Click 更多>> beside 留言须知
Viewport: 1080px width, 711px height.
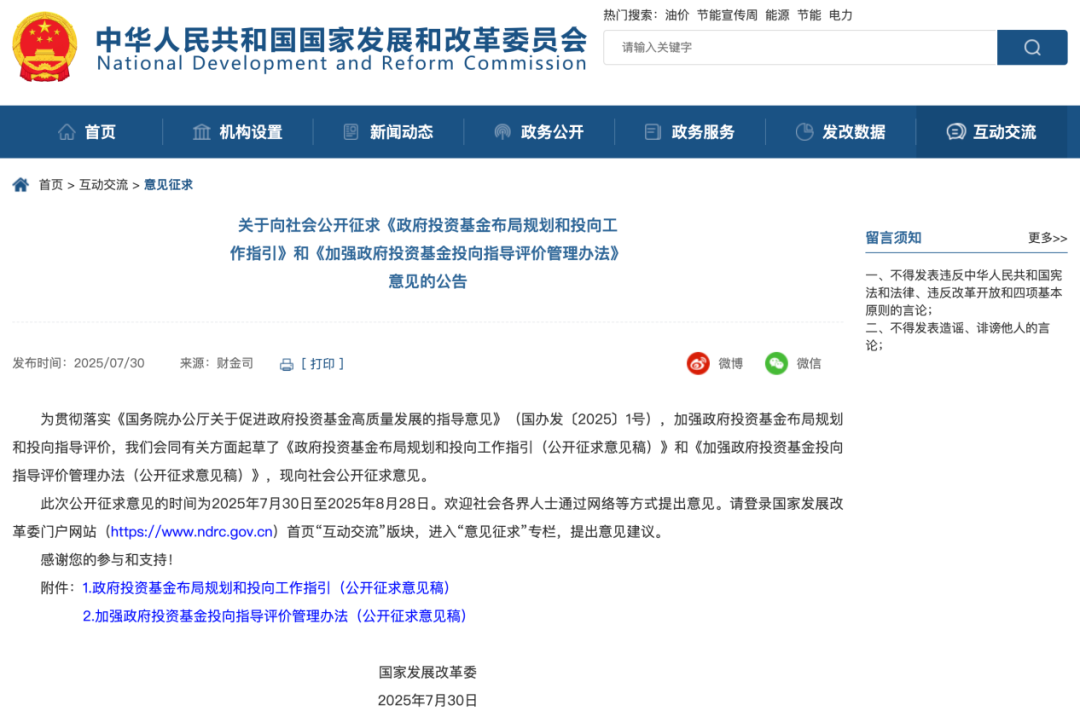(1044, 237)
